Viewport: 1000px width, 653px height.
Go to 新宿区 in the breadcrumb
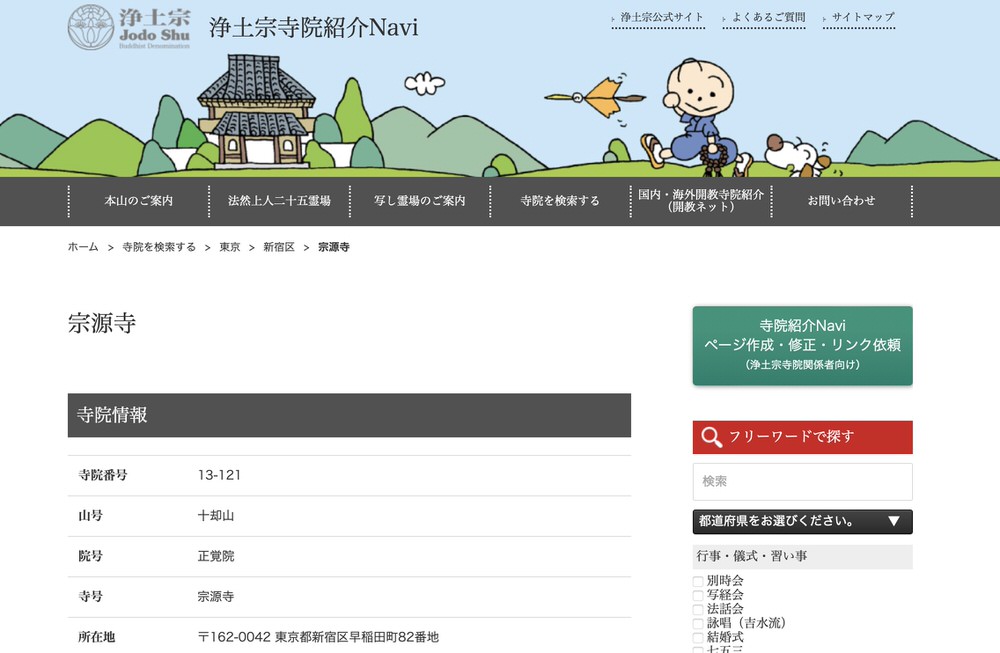(279, 247)
